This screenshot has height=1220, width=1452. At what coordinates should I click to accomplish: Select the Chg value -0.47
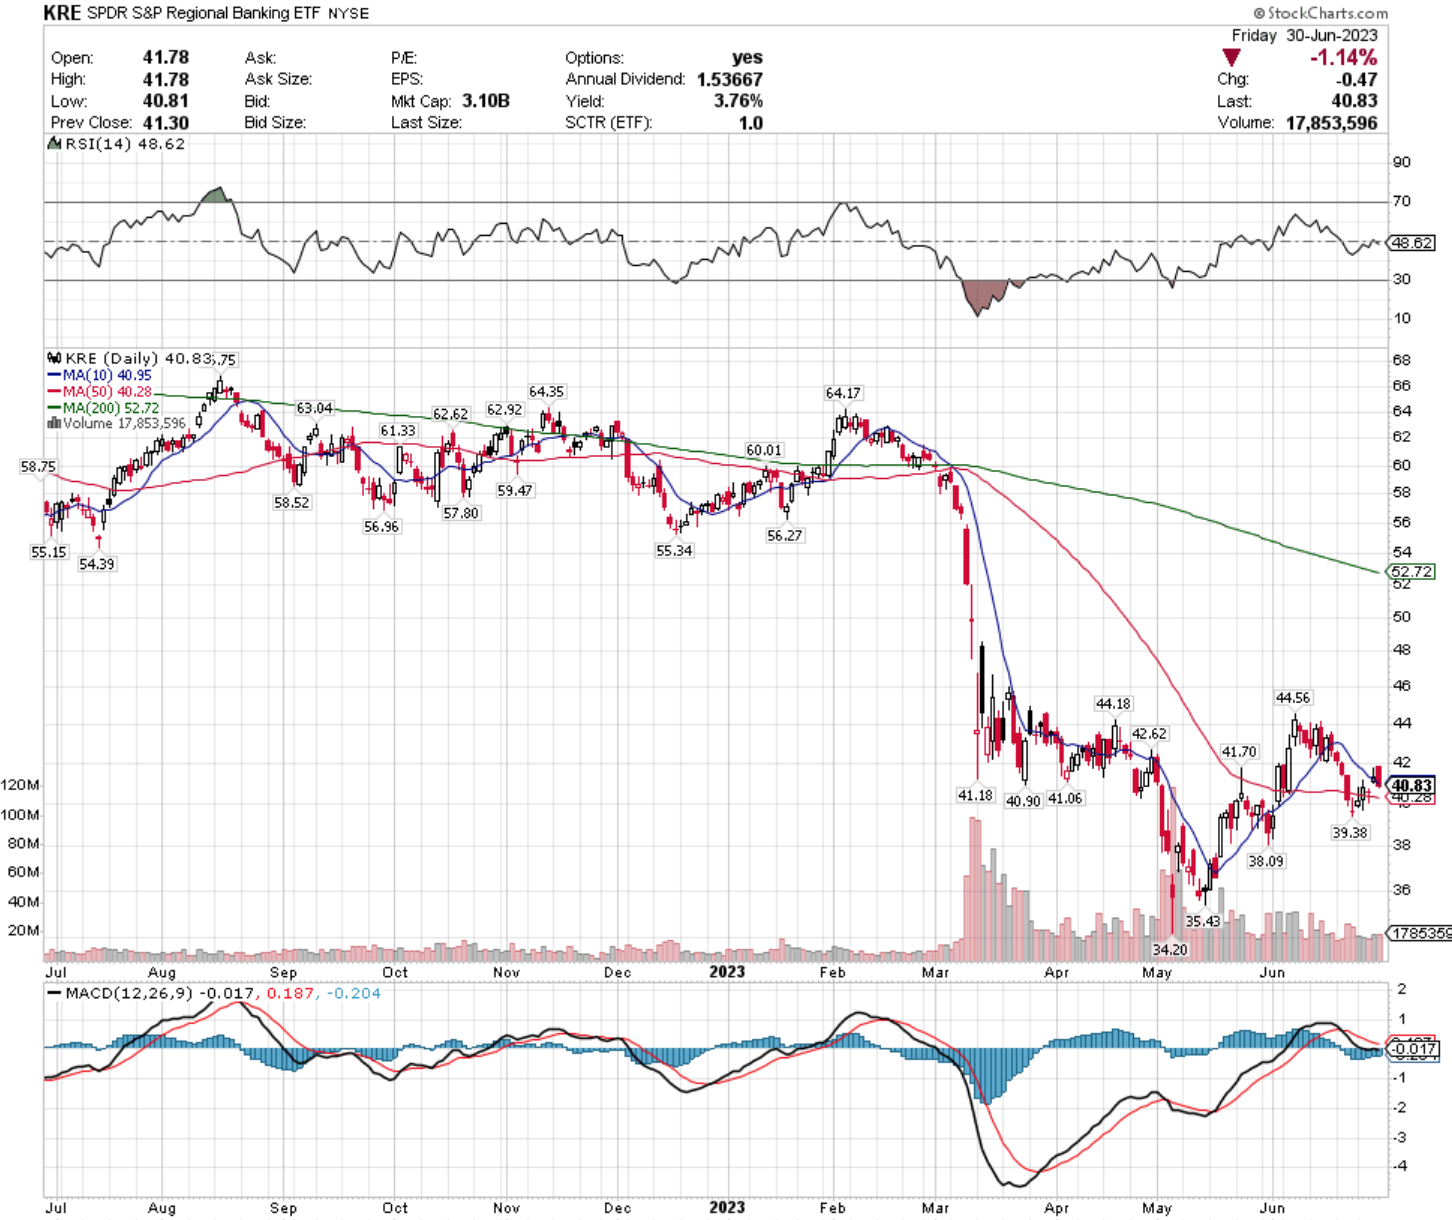pos(1358,80)
